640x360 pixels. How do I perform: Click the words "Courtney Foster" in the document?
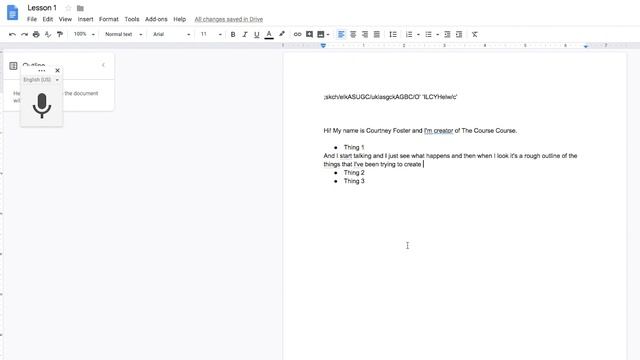click(x=388, y=131)
